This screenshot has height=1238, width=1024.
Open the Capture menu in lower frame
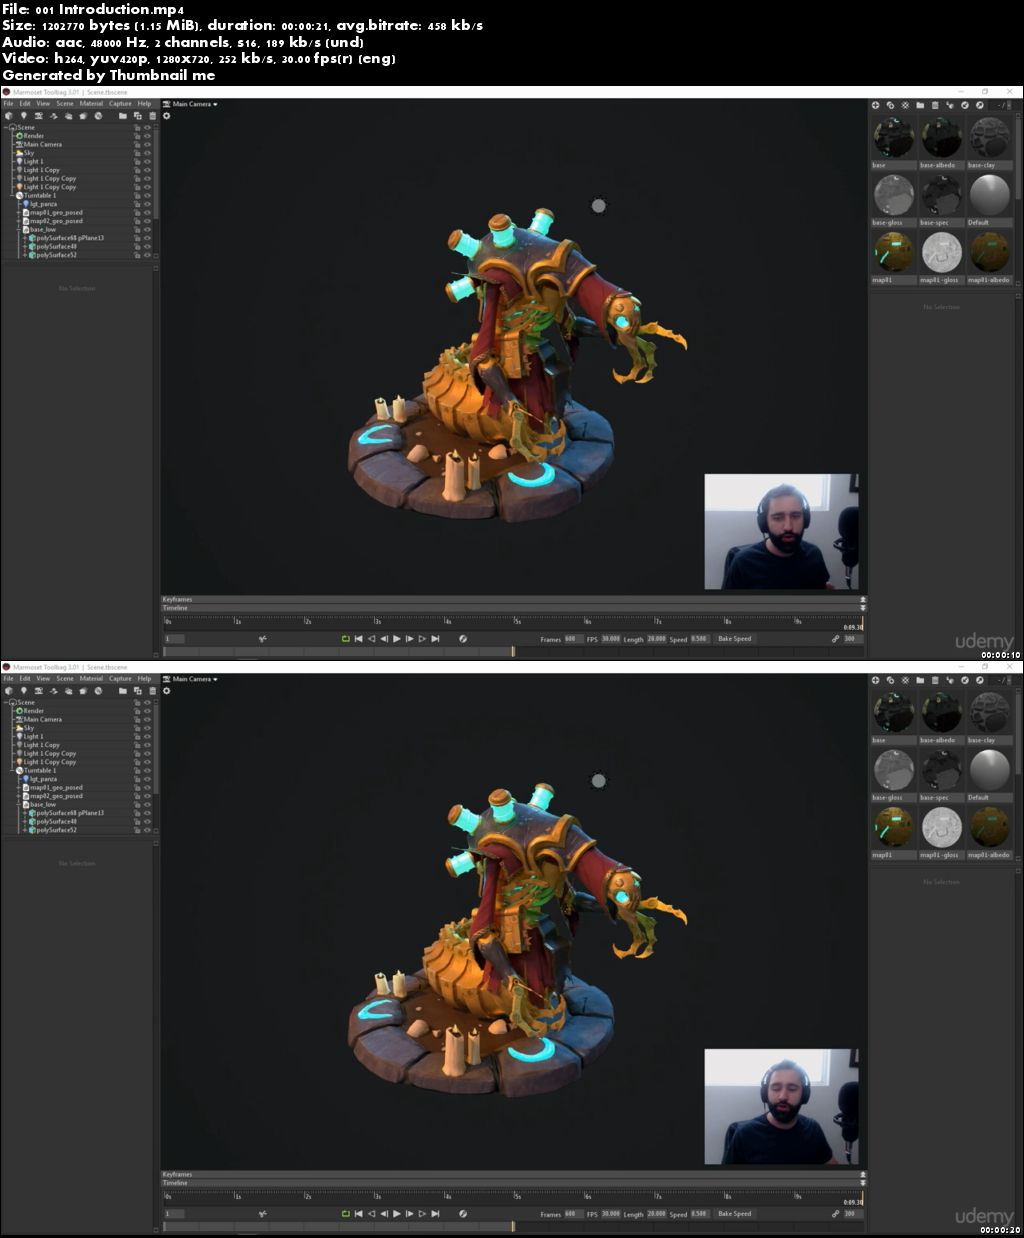pos(120,679)
